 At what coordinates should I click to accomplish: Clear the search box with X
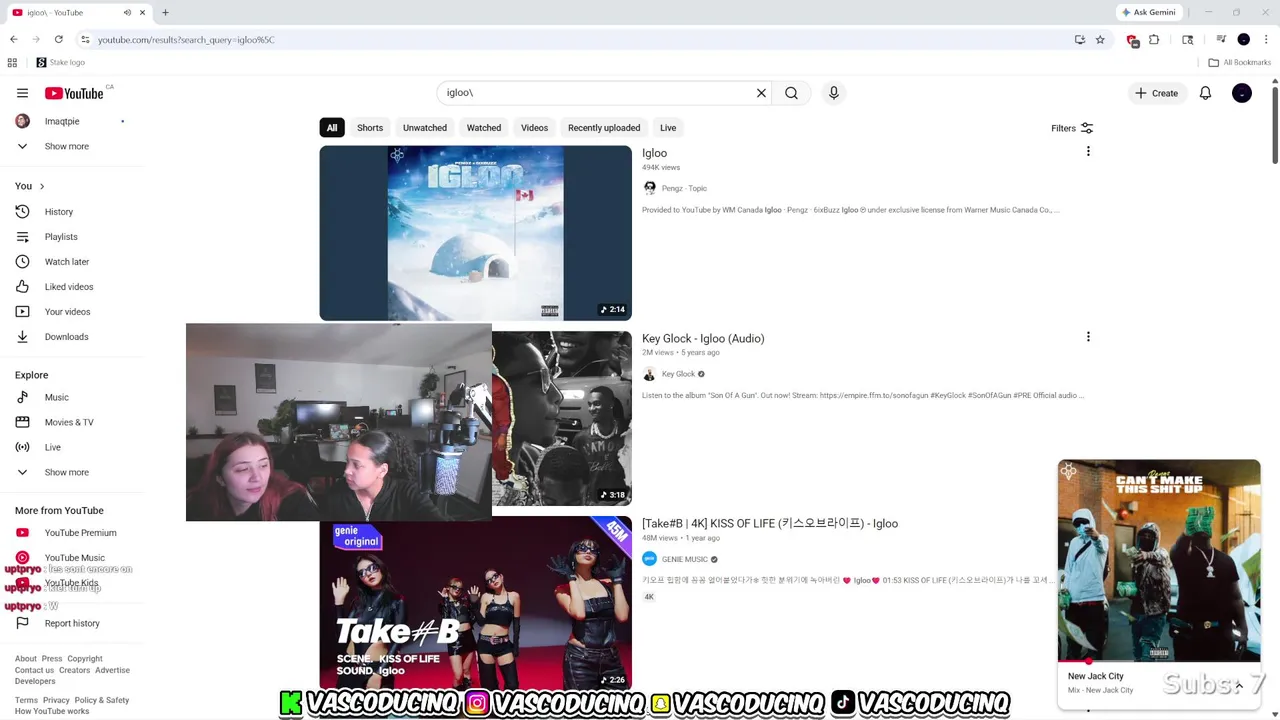coord(761,93)
